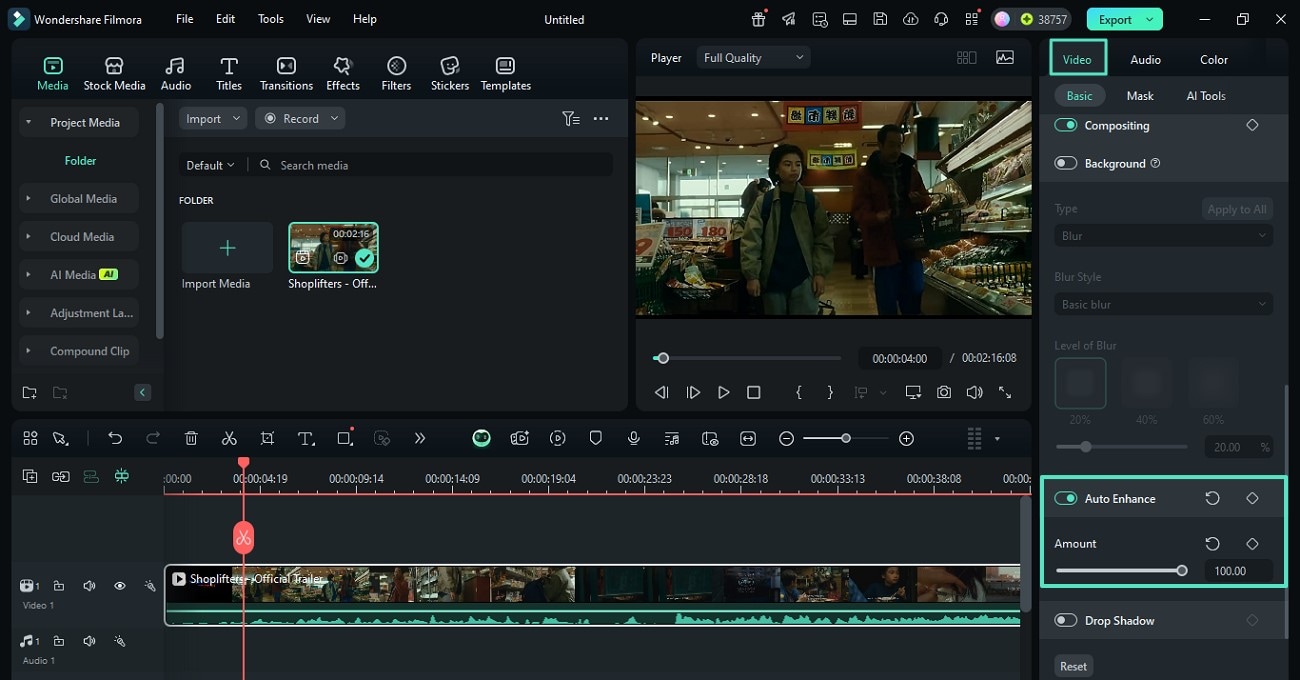1300x680 pixels.
Task: Open the Templates panel
Action: tap(506, 73)
